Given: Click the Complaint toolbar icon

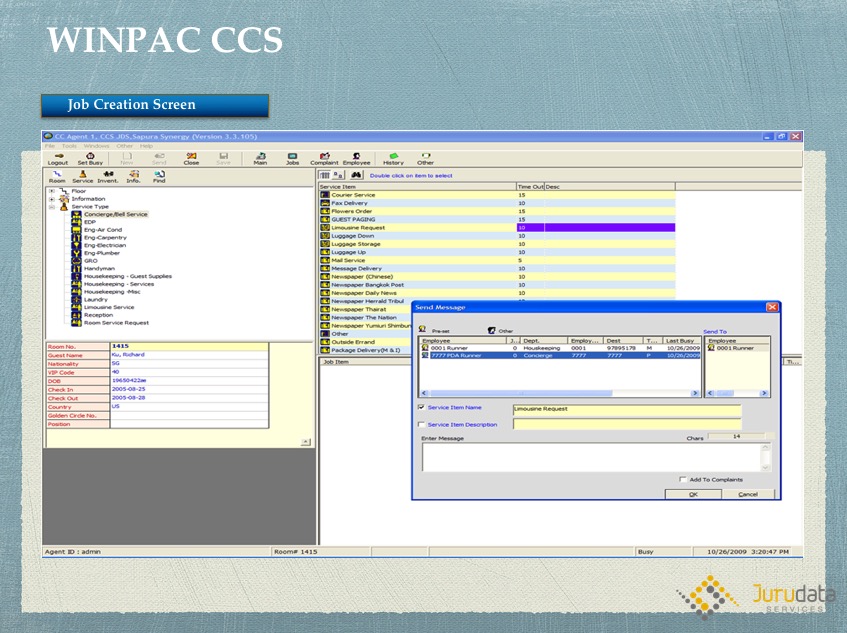Looking at the screenshot, I should click(324, 158).
